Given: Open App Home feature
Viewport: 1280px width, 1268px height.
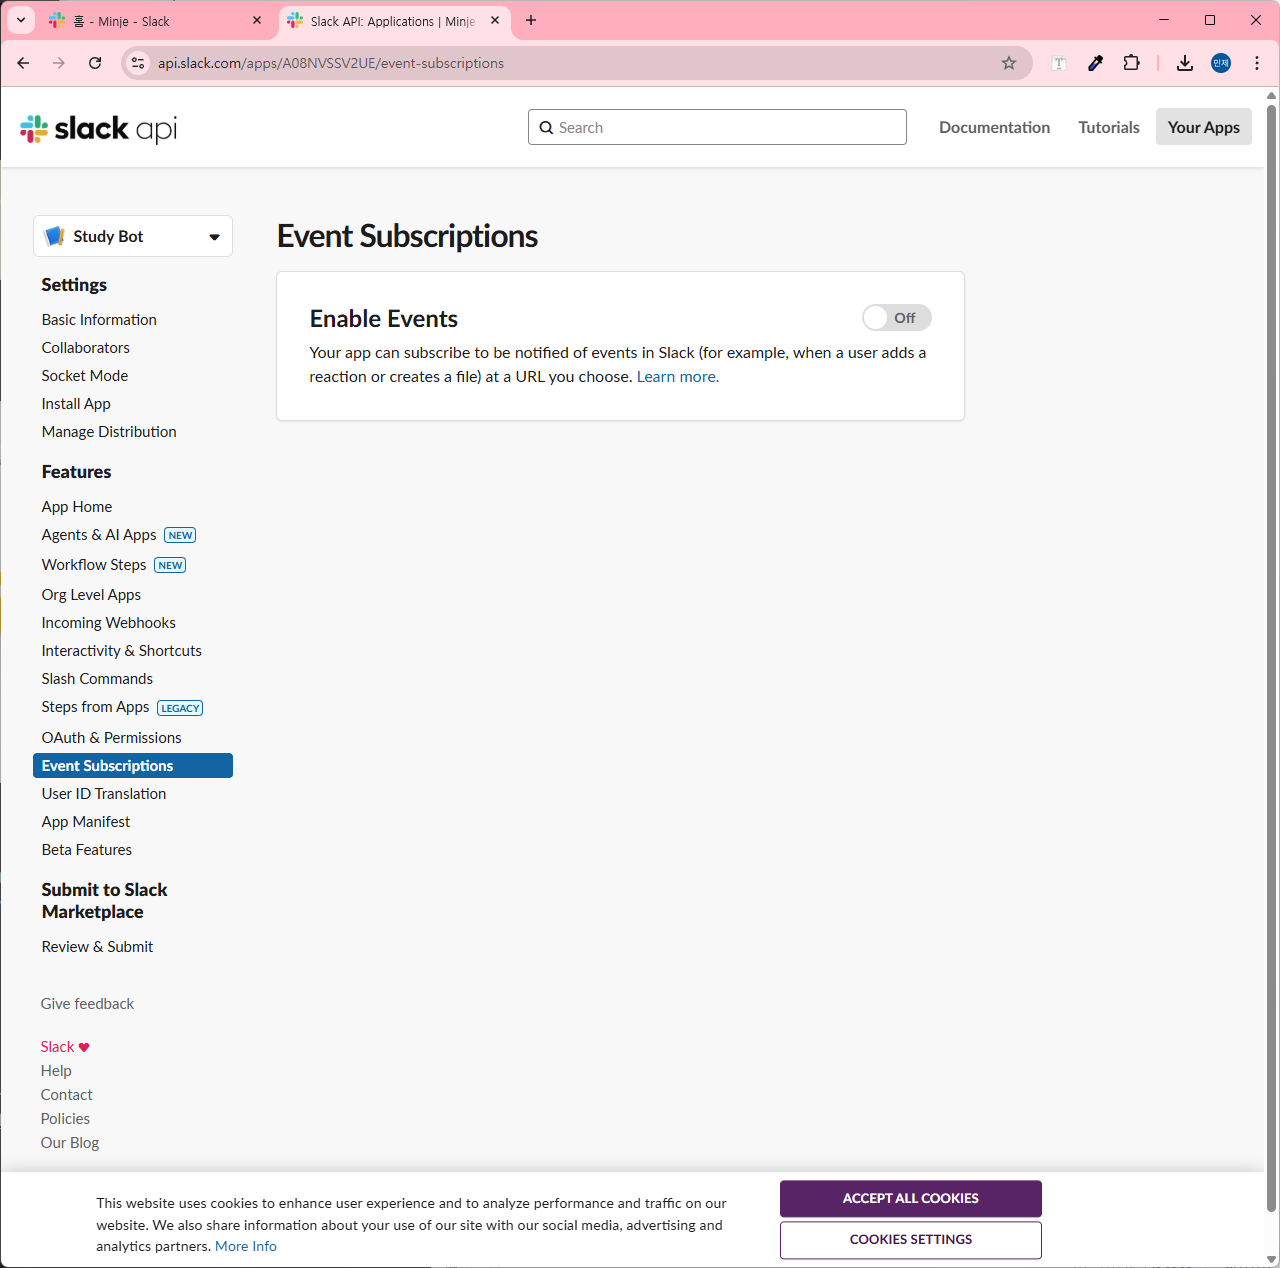Looking at the screenshot, I should tap(77, 507).
